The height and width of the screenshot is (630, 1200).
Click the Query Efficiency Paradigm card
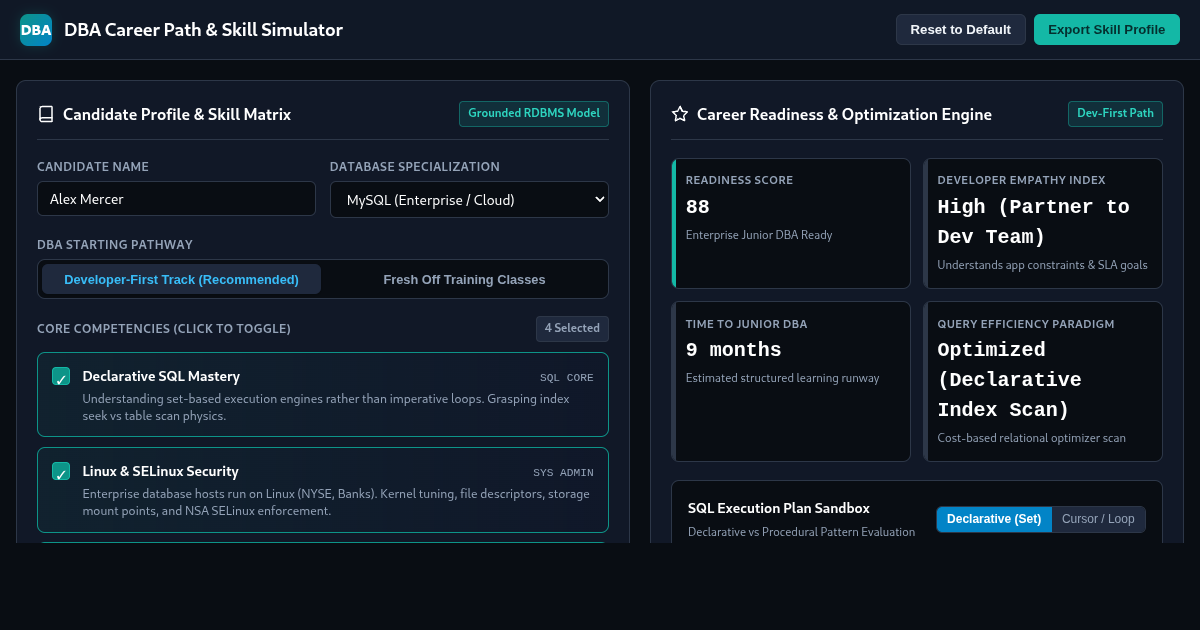coord(1043,381)
